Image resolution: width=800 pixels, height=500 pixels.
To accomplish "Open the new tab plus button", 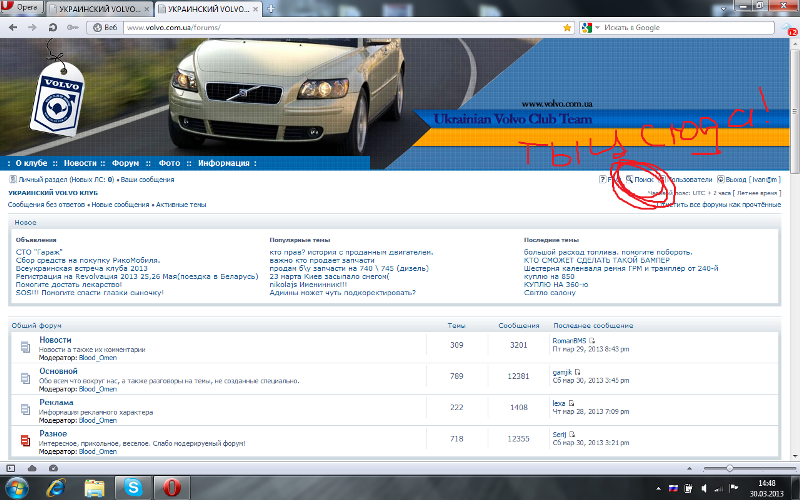I will click(x=271, y=8).
